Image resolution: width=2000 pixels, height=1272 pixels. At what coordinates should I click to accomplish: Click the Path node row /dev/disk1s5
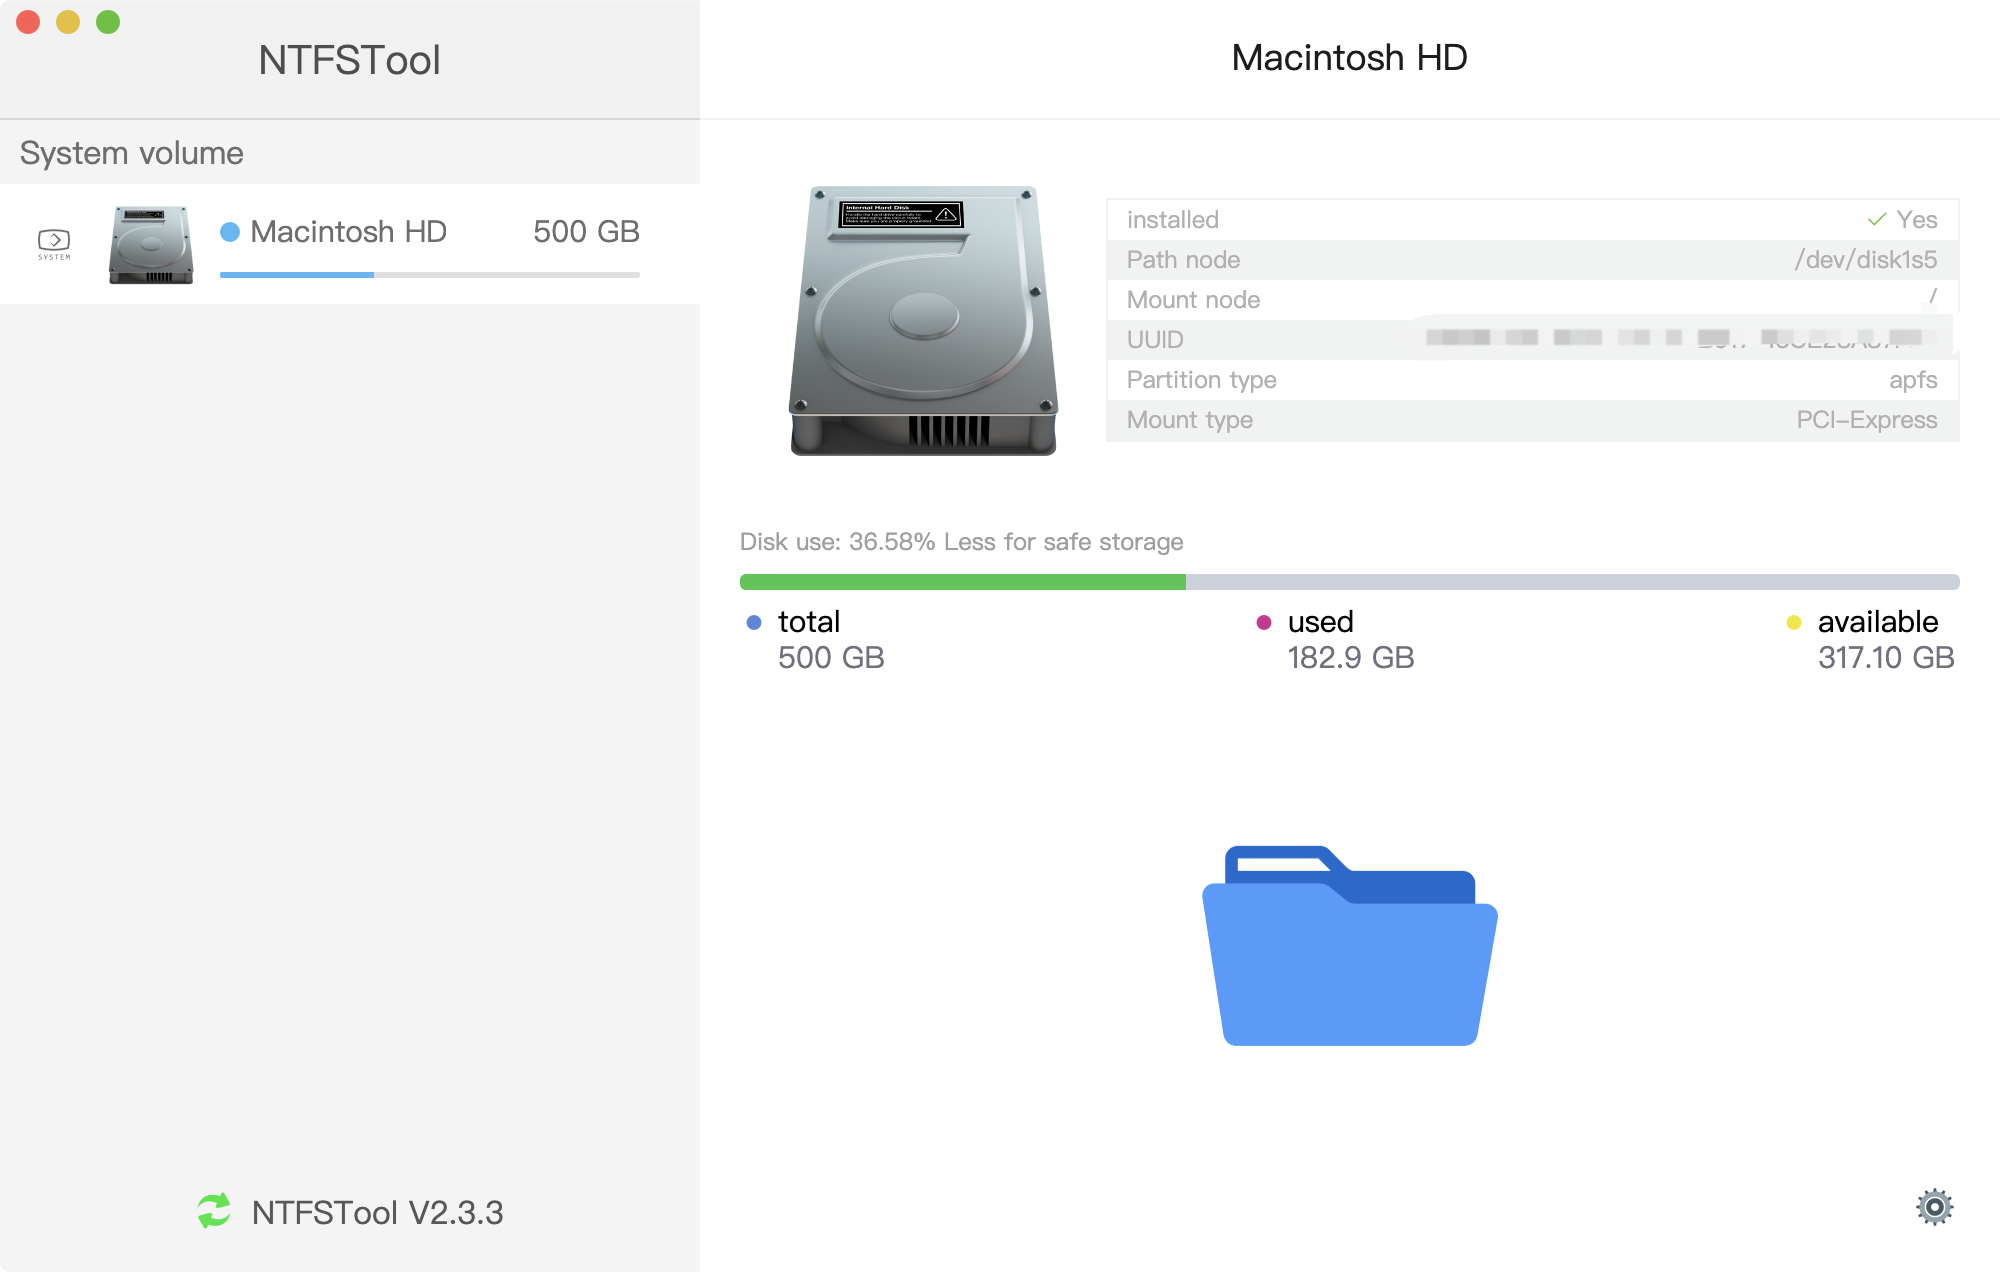click(x=1531, y=260)
